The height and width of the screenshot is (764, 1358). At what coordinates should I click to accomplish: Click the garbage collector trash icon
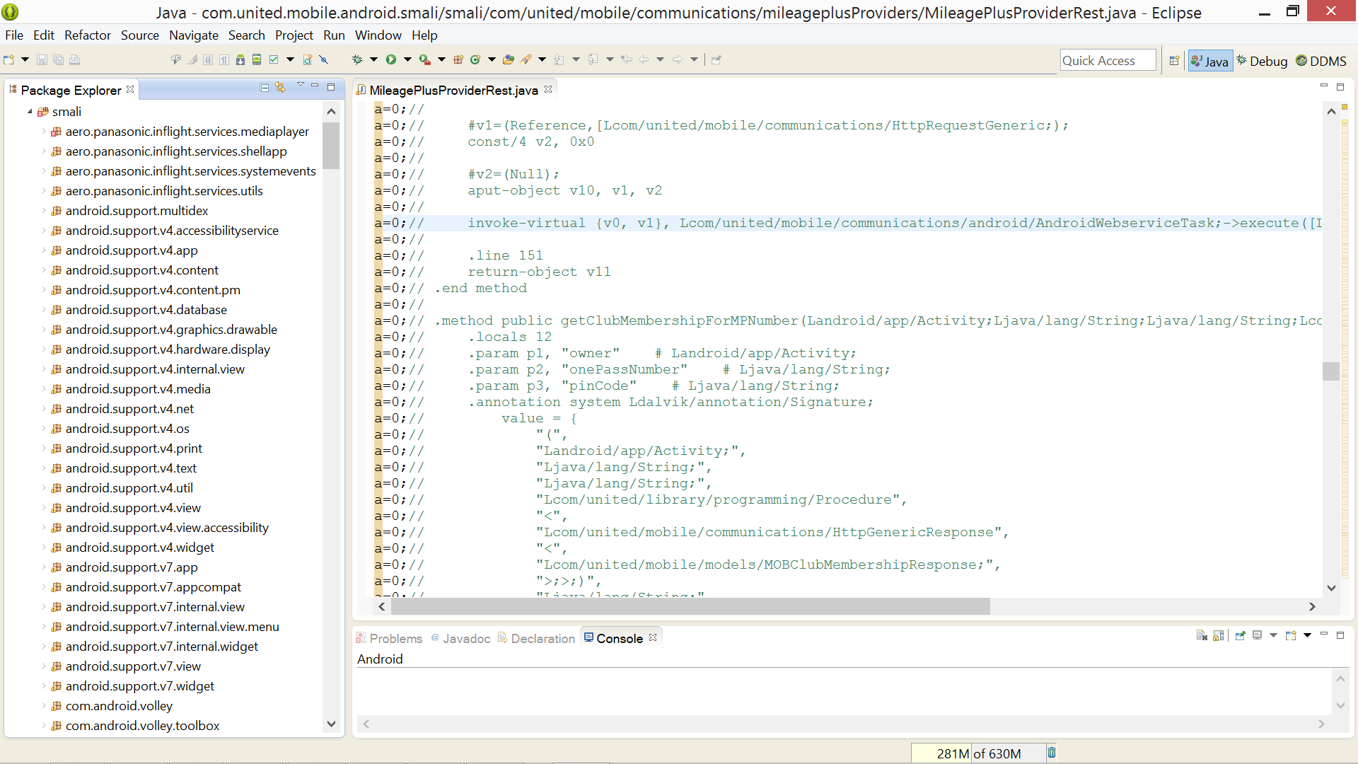[x=1051, y=753]
